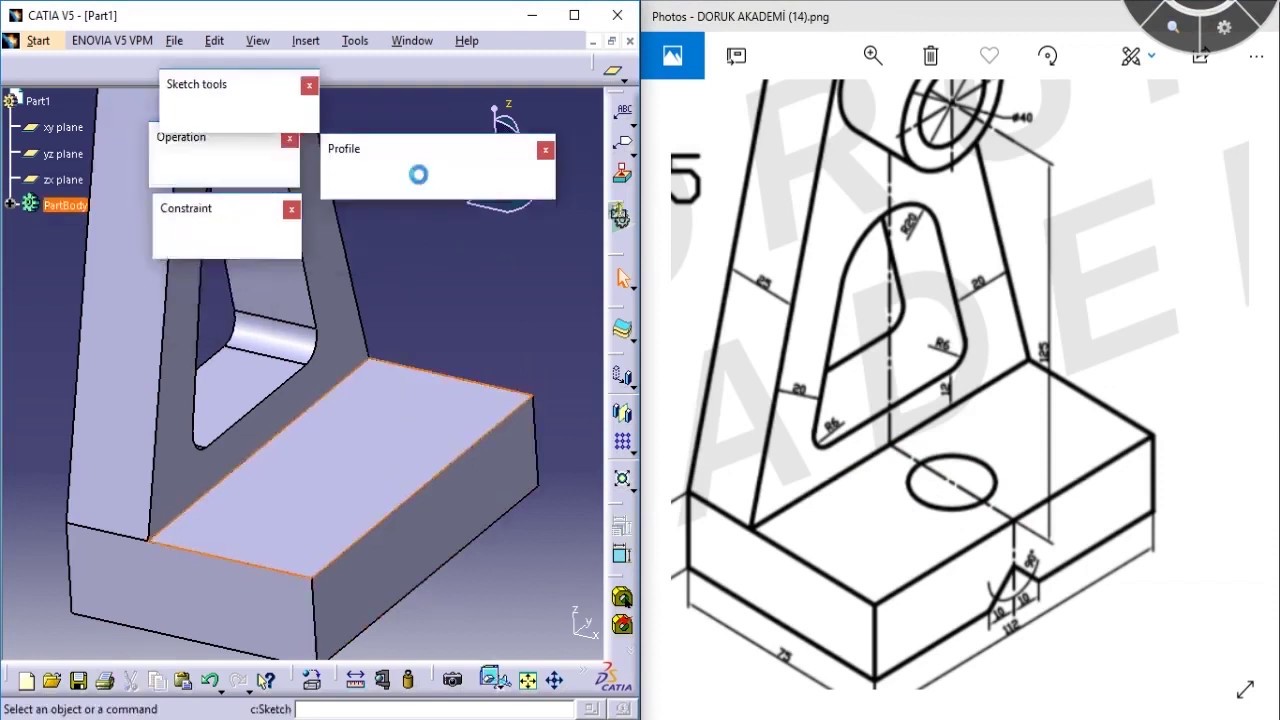Close the Sketch tools floating toolbar
The width and height of the screenshot is (1280, 720).
click(x=309, y=85)
